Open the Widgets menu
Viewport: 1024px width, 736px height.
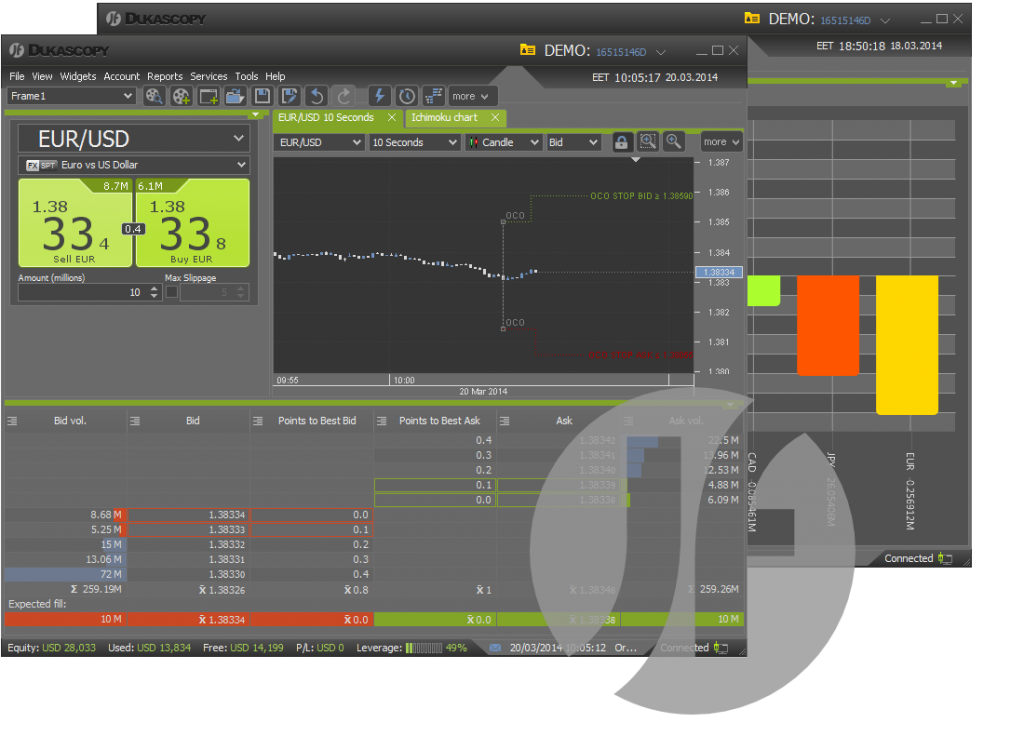[x=78, y=76]
